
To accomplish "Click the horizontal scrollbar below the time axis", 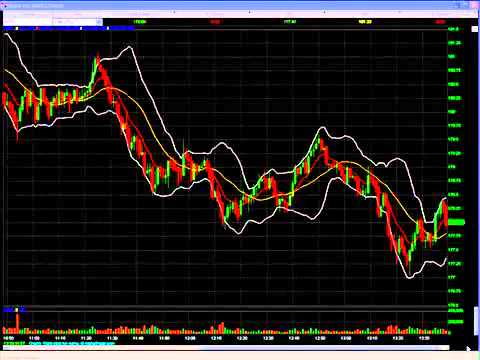I will (x=225, y=348).
